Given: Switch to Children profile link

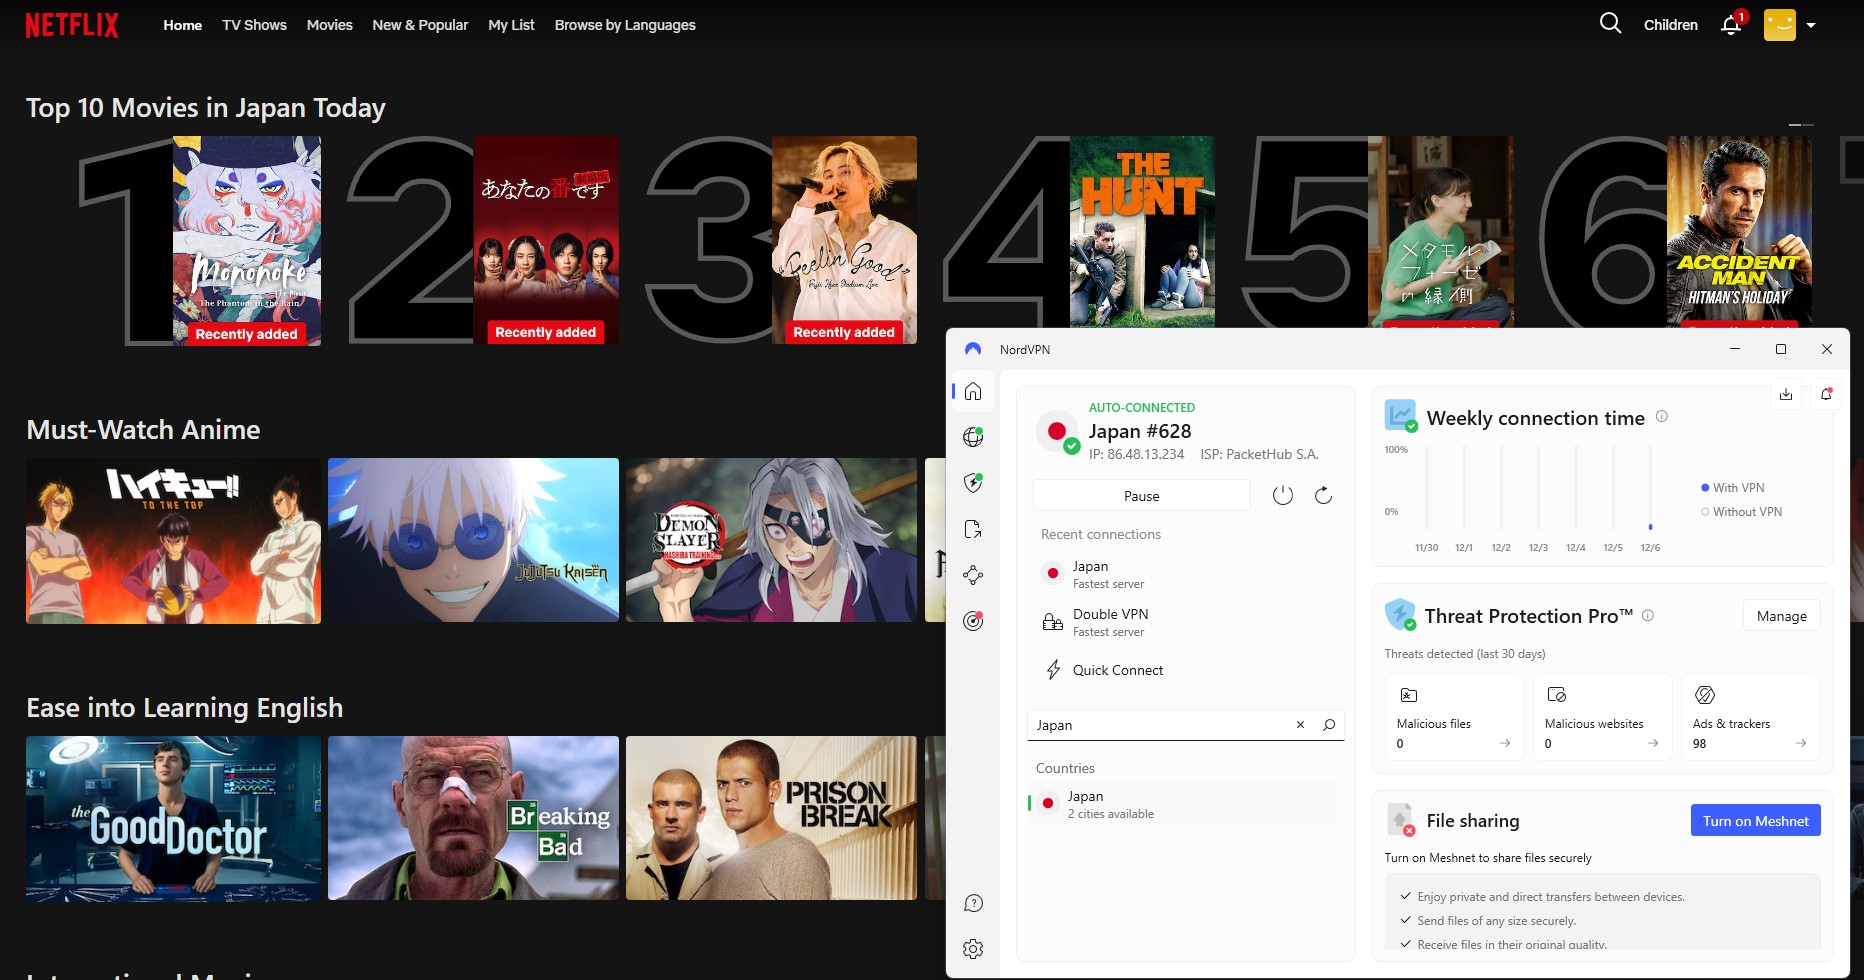Looking at the screenshot, I should pyautogui.click(x=1671, y=25).
